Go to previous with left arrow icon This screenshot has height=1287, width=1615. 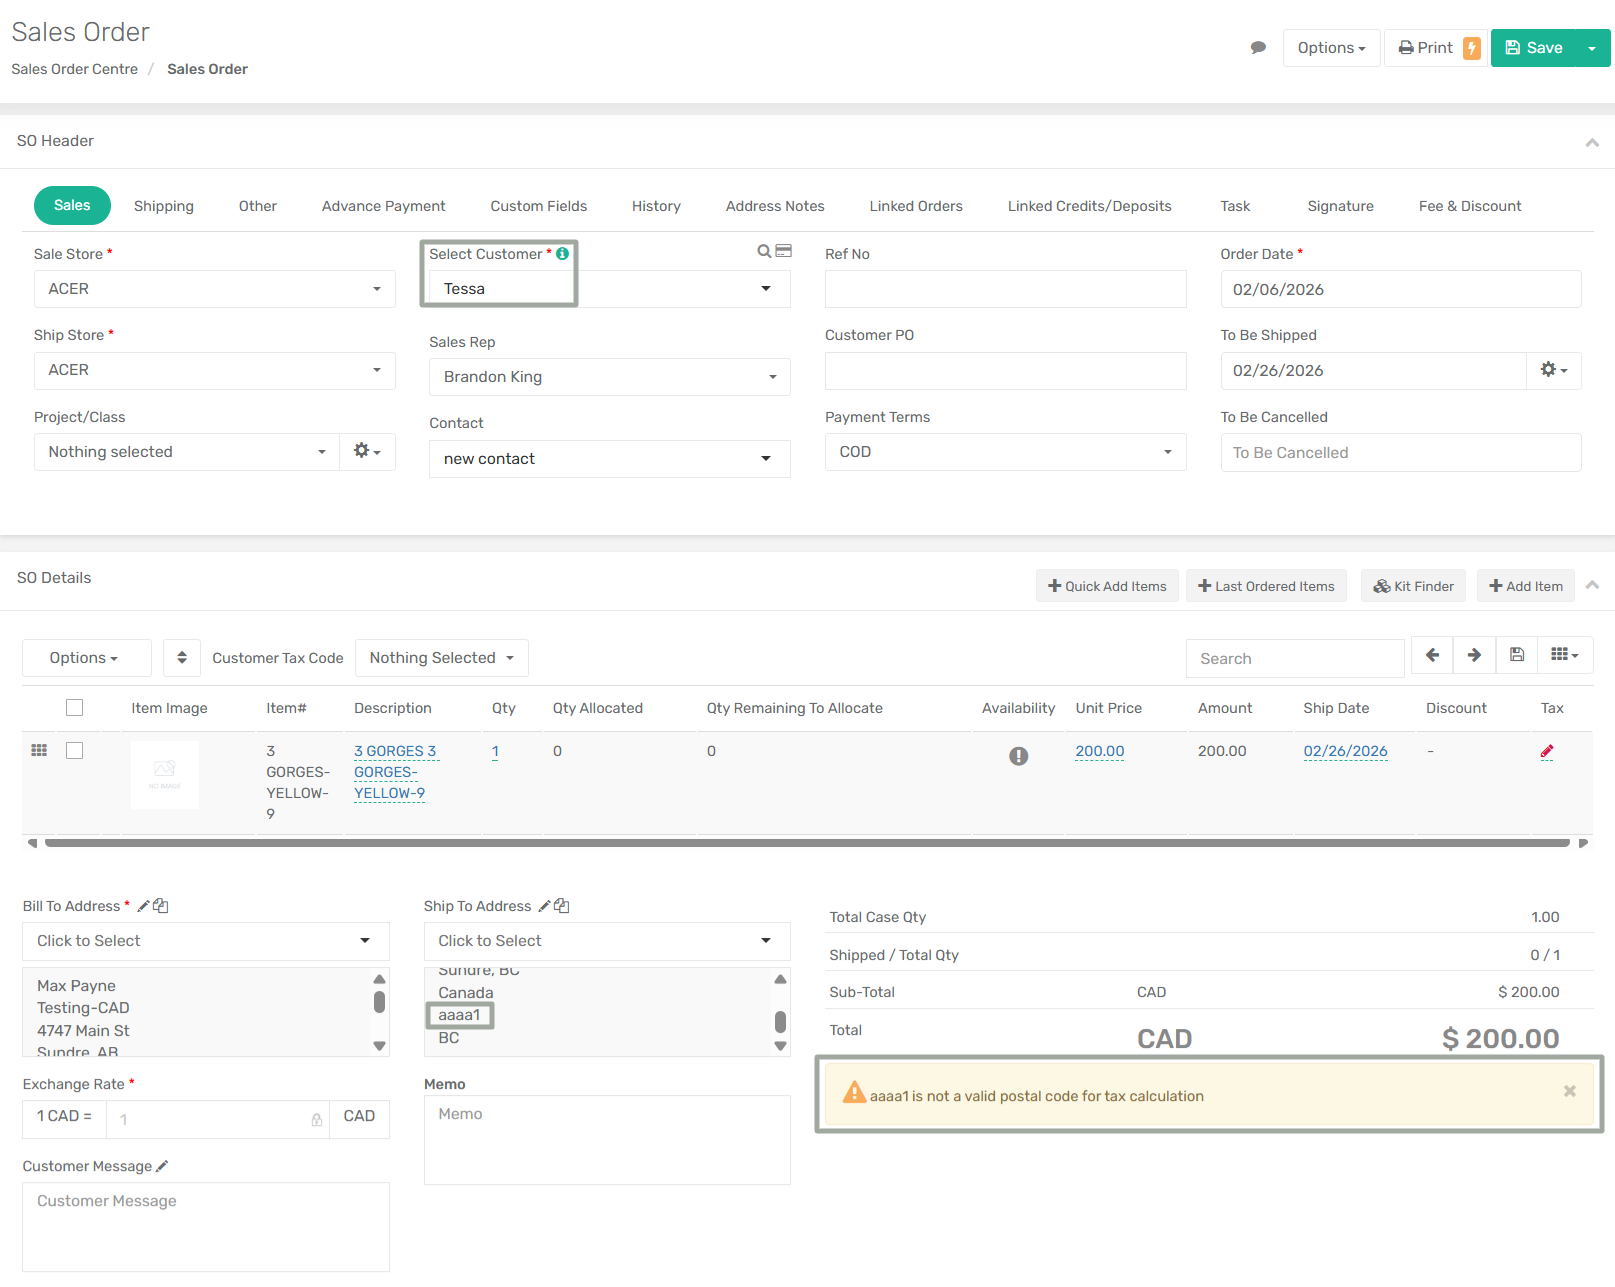(x=1432, y=655)
